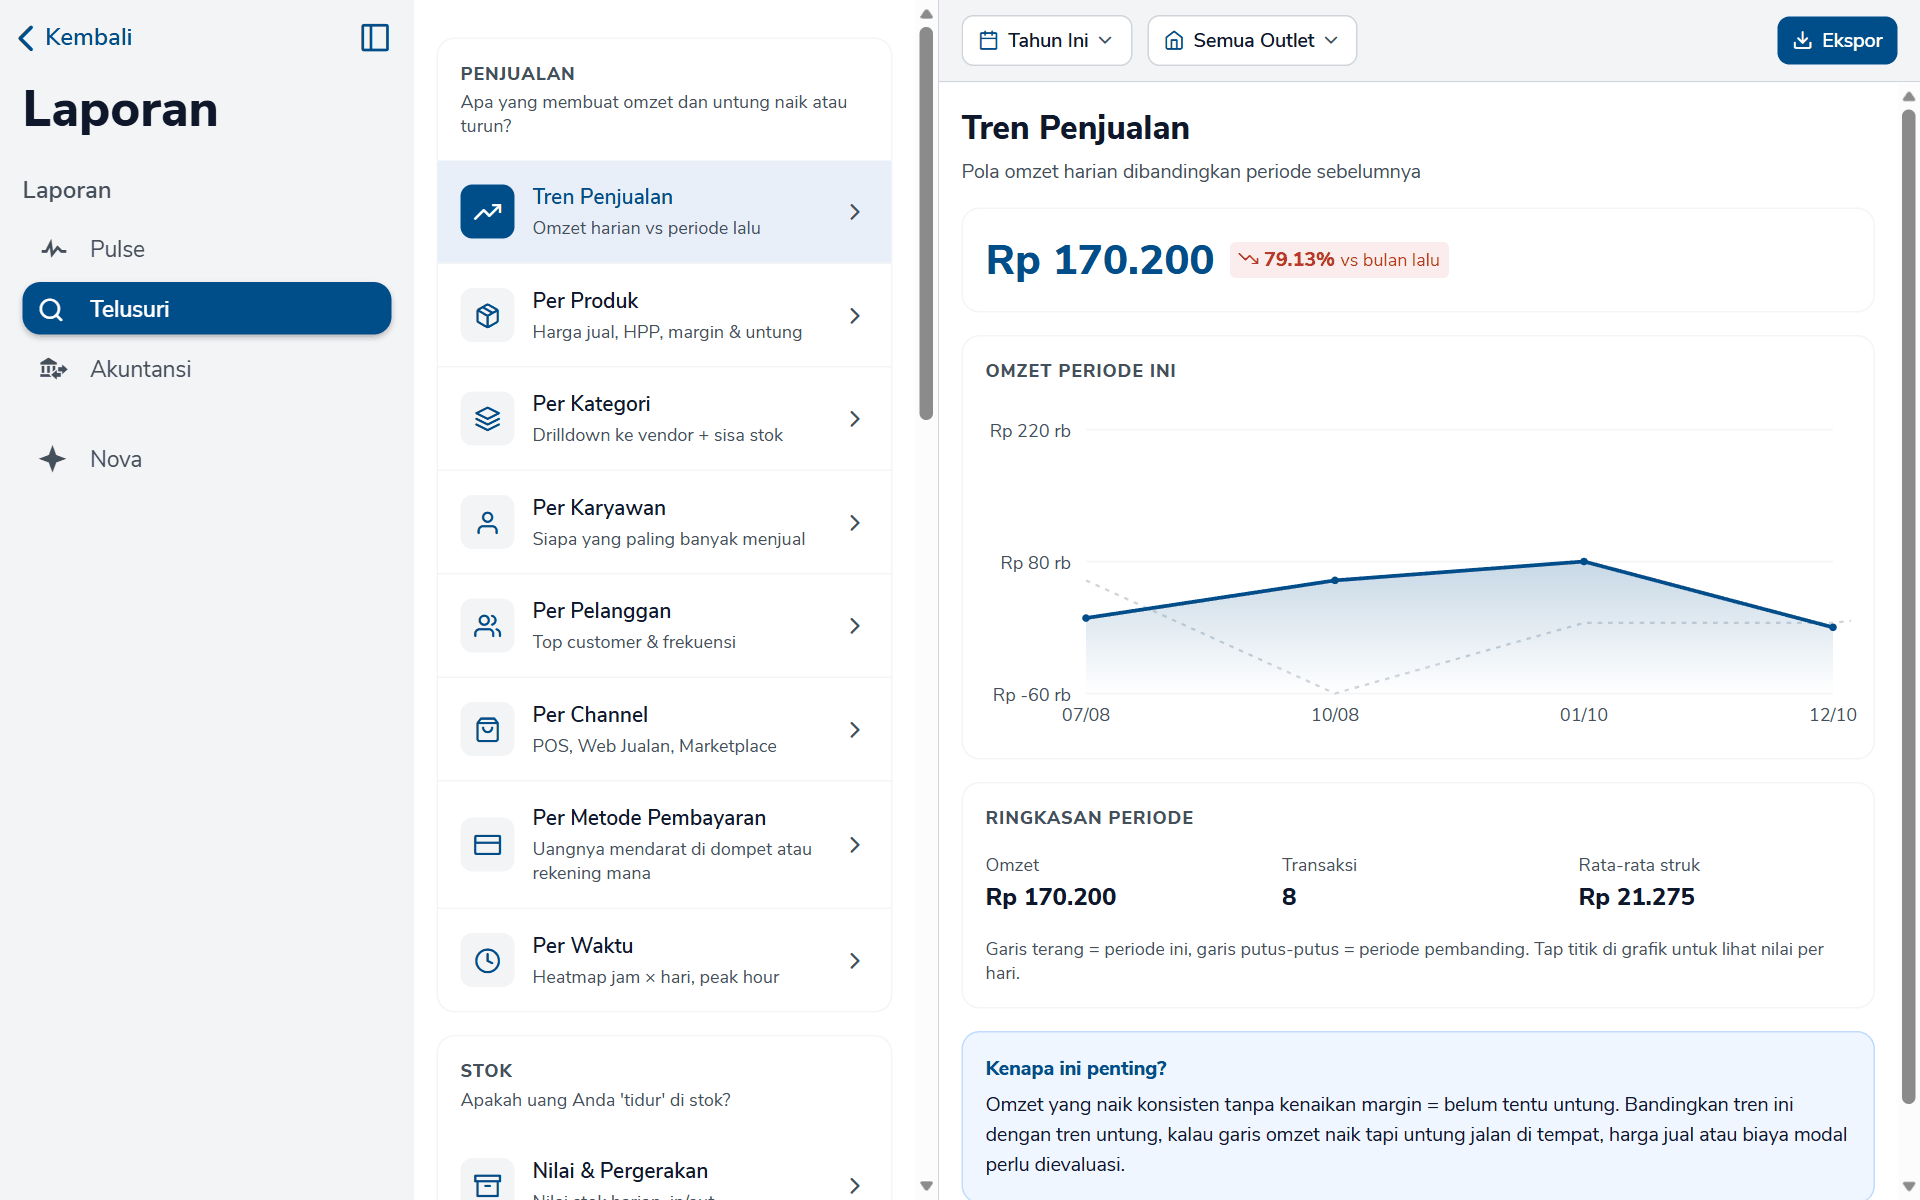Click the Per Metode Pembayaran card icon
Image resolution: width=1920 pixels, height=1200 pixels.
[x=487, y=845]
